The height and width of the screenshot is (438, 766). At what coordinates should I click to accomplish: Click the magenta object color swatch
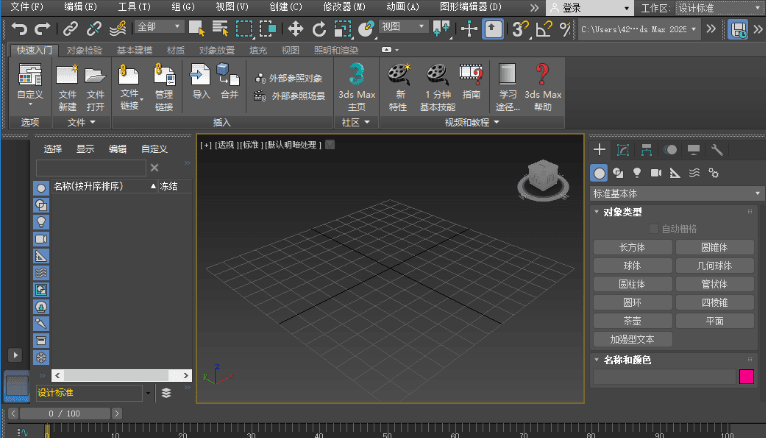tap(745, 377)
